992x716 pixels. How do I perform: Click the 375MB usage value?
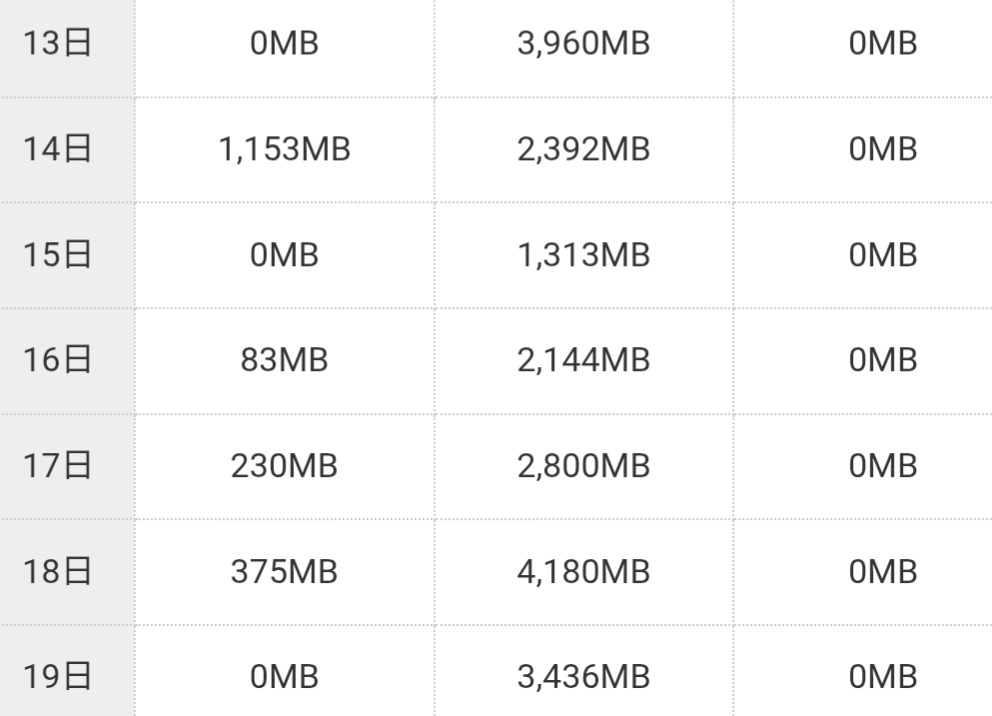coord(284,572)
